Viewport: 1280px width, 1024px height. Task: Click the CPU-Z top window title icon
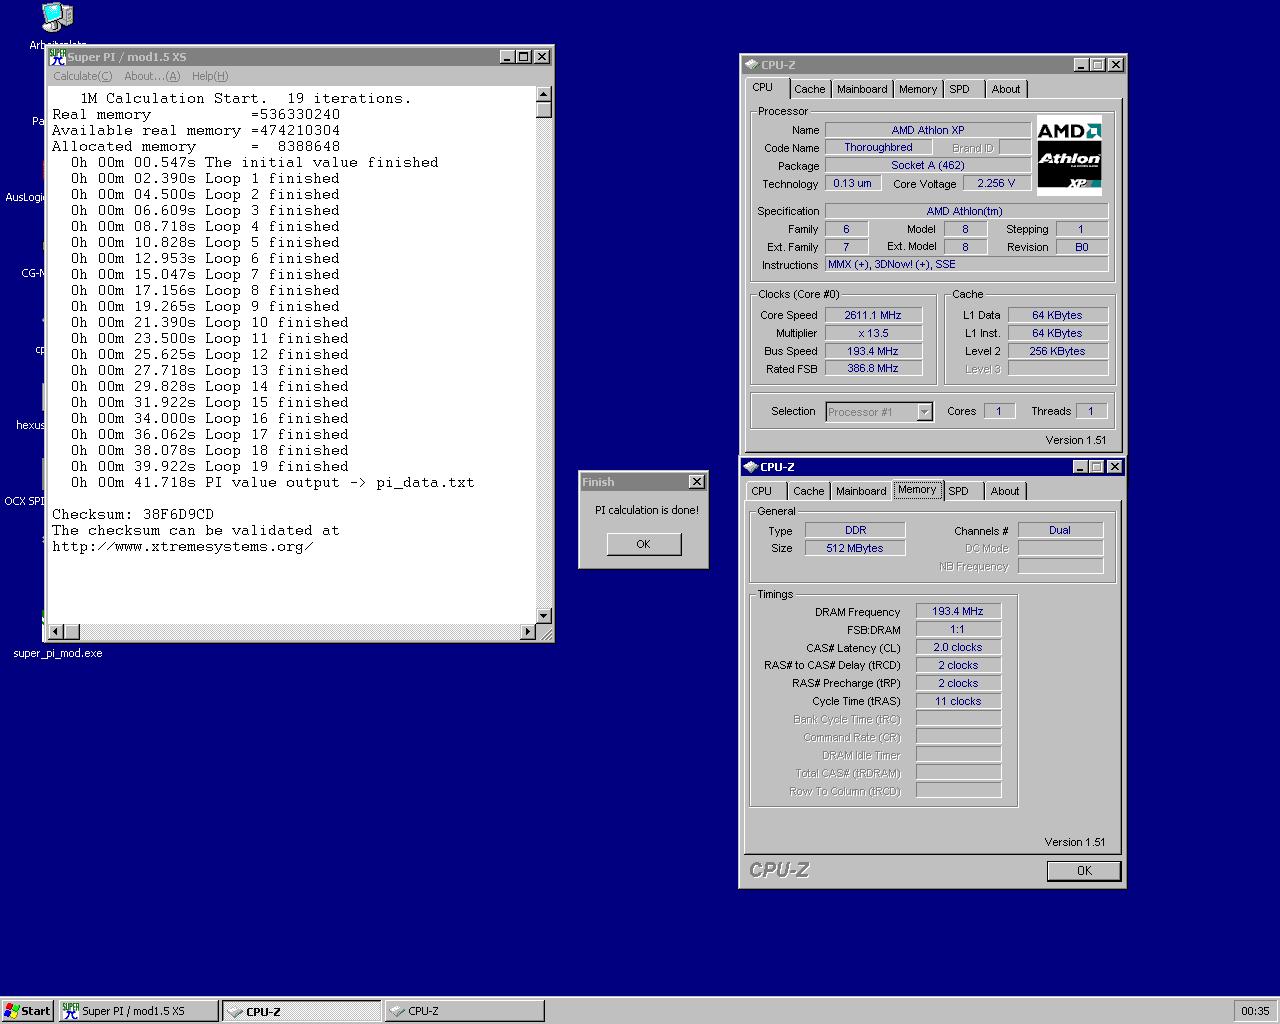tap(751, 65)
